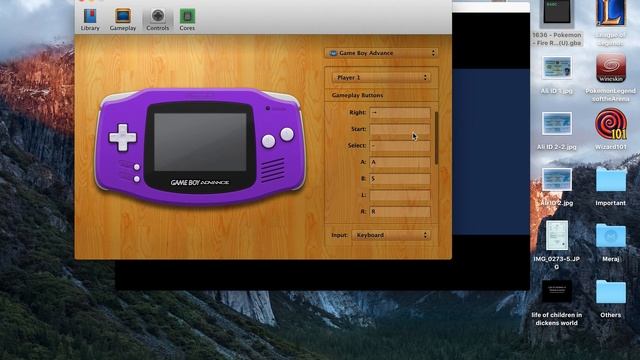Open the Library preferences tab
The height and width of the screenshot is (360, 640).
click(90, 20)
